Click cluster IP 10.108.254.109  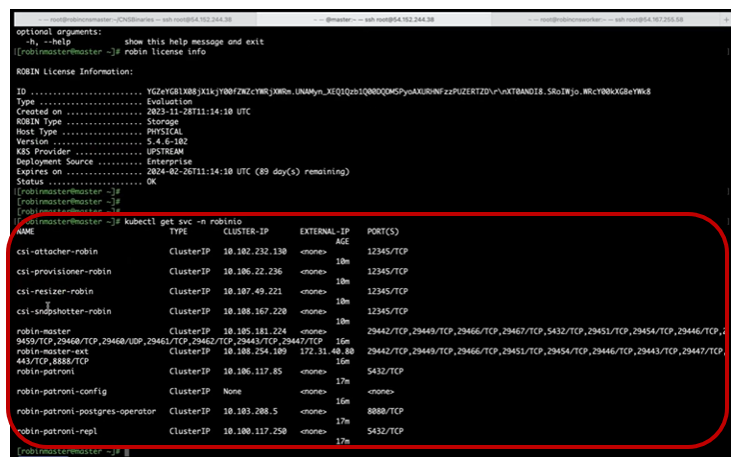pos(255,351)
